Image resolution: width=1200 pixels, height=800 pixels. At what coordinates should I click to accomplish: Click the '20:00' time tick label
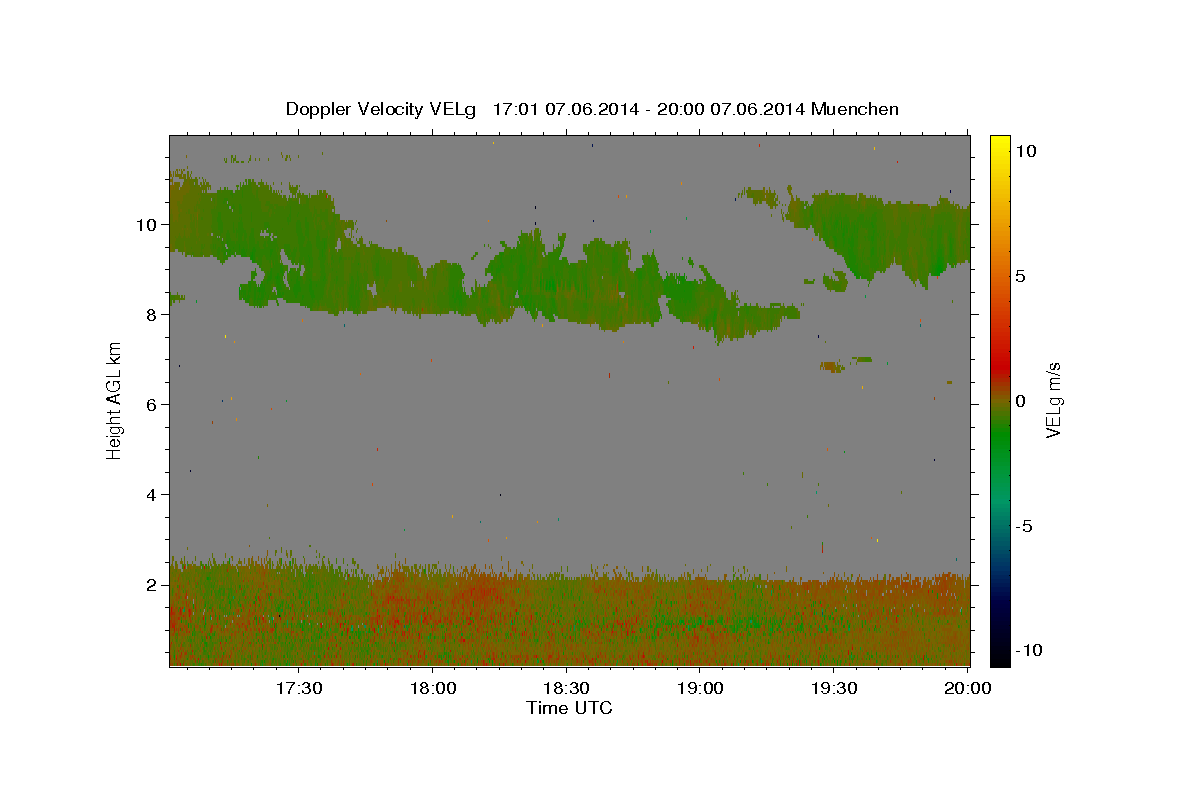coord(968,688)
